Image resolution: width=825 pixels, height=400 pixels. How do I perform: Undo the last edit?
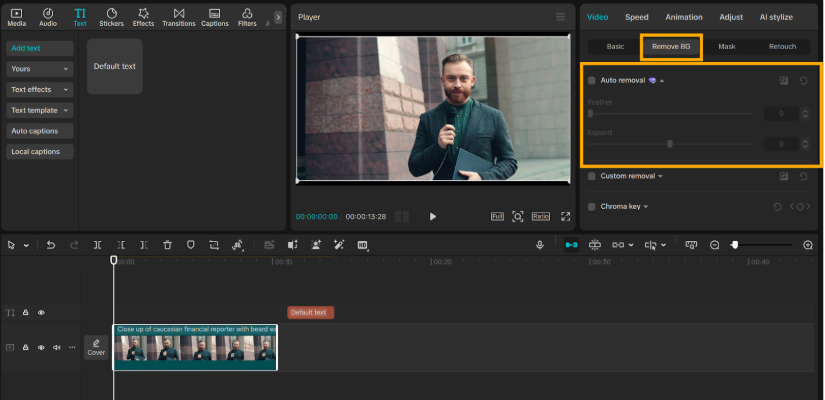(51, 245)
